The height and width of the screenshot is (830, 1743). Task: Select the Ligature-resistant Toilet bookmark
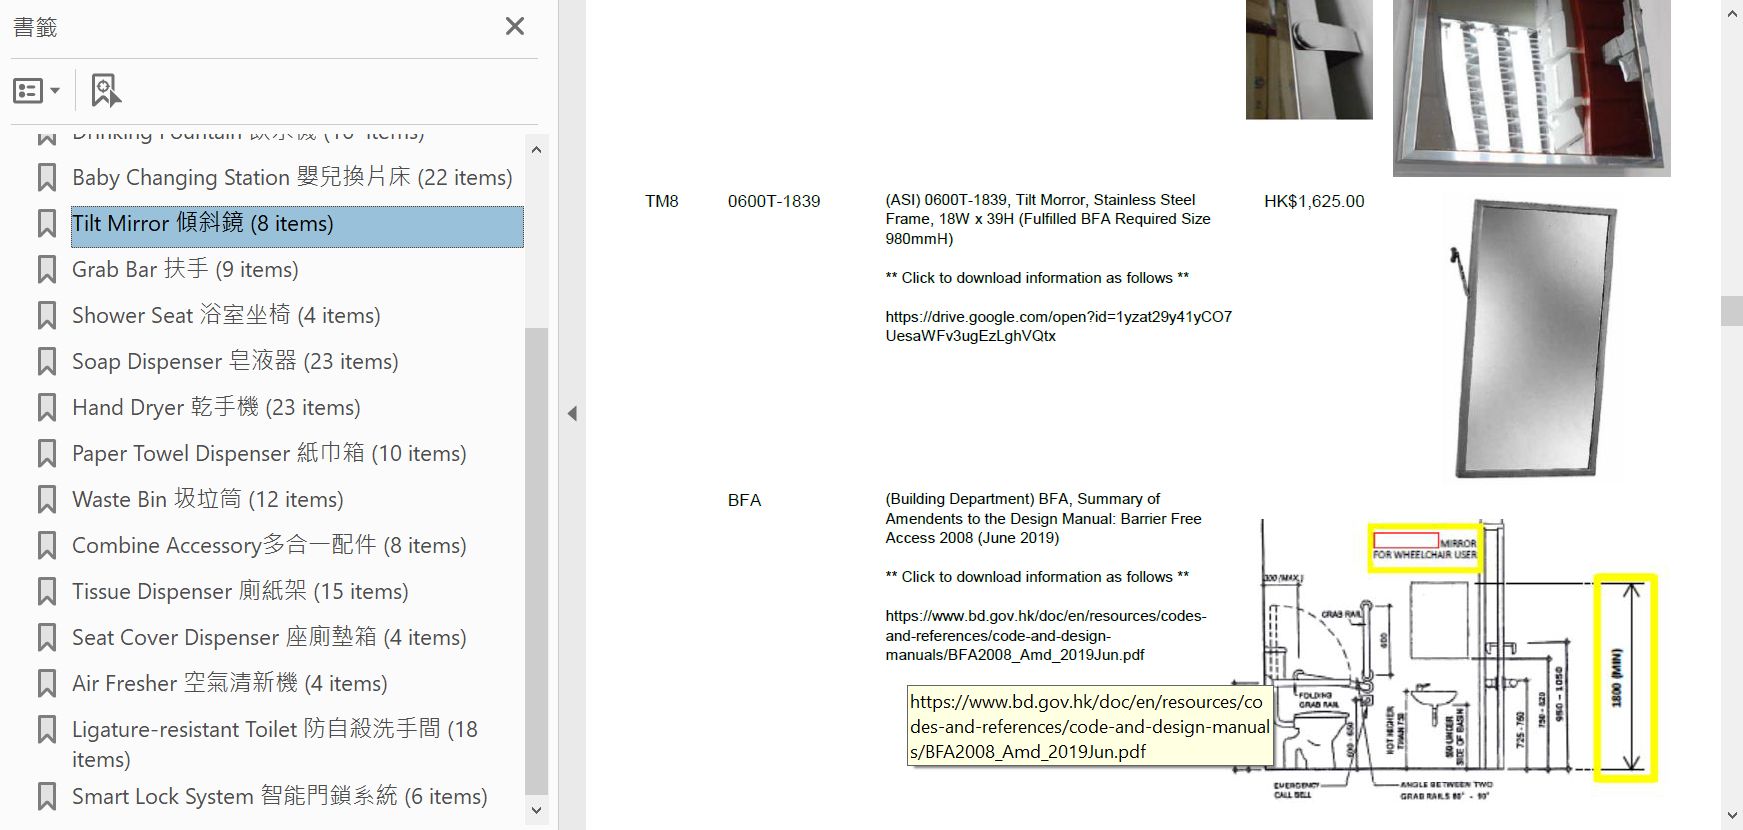275,744
